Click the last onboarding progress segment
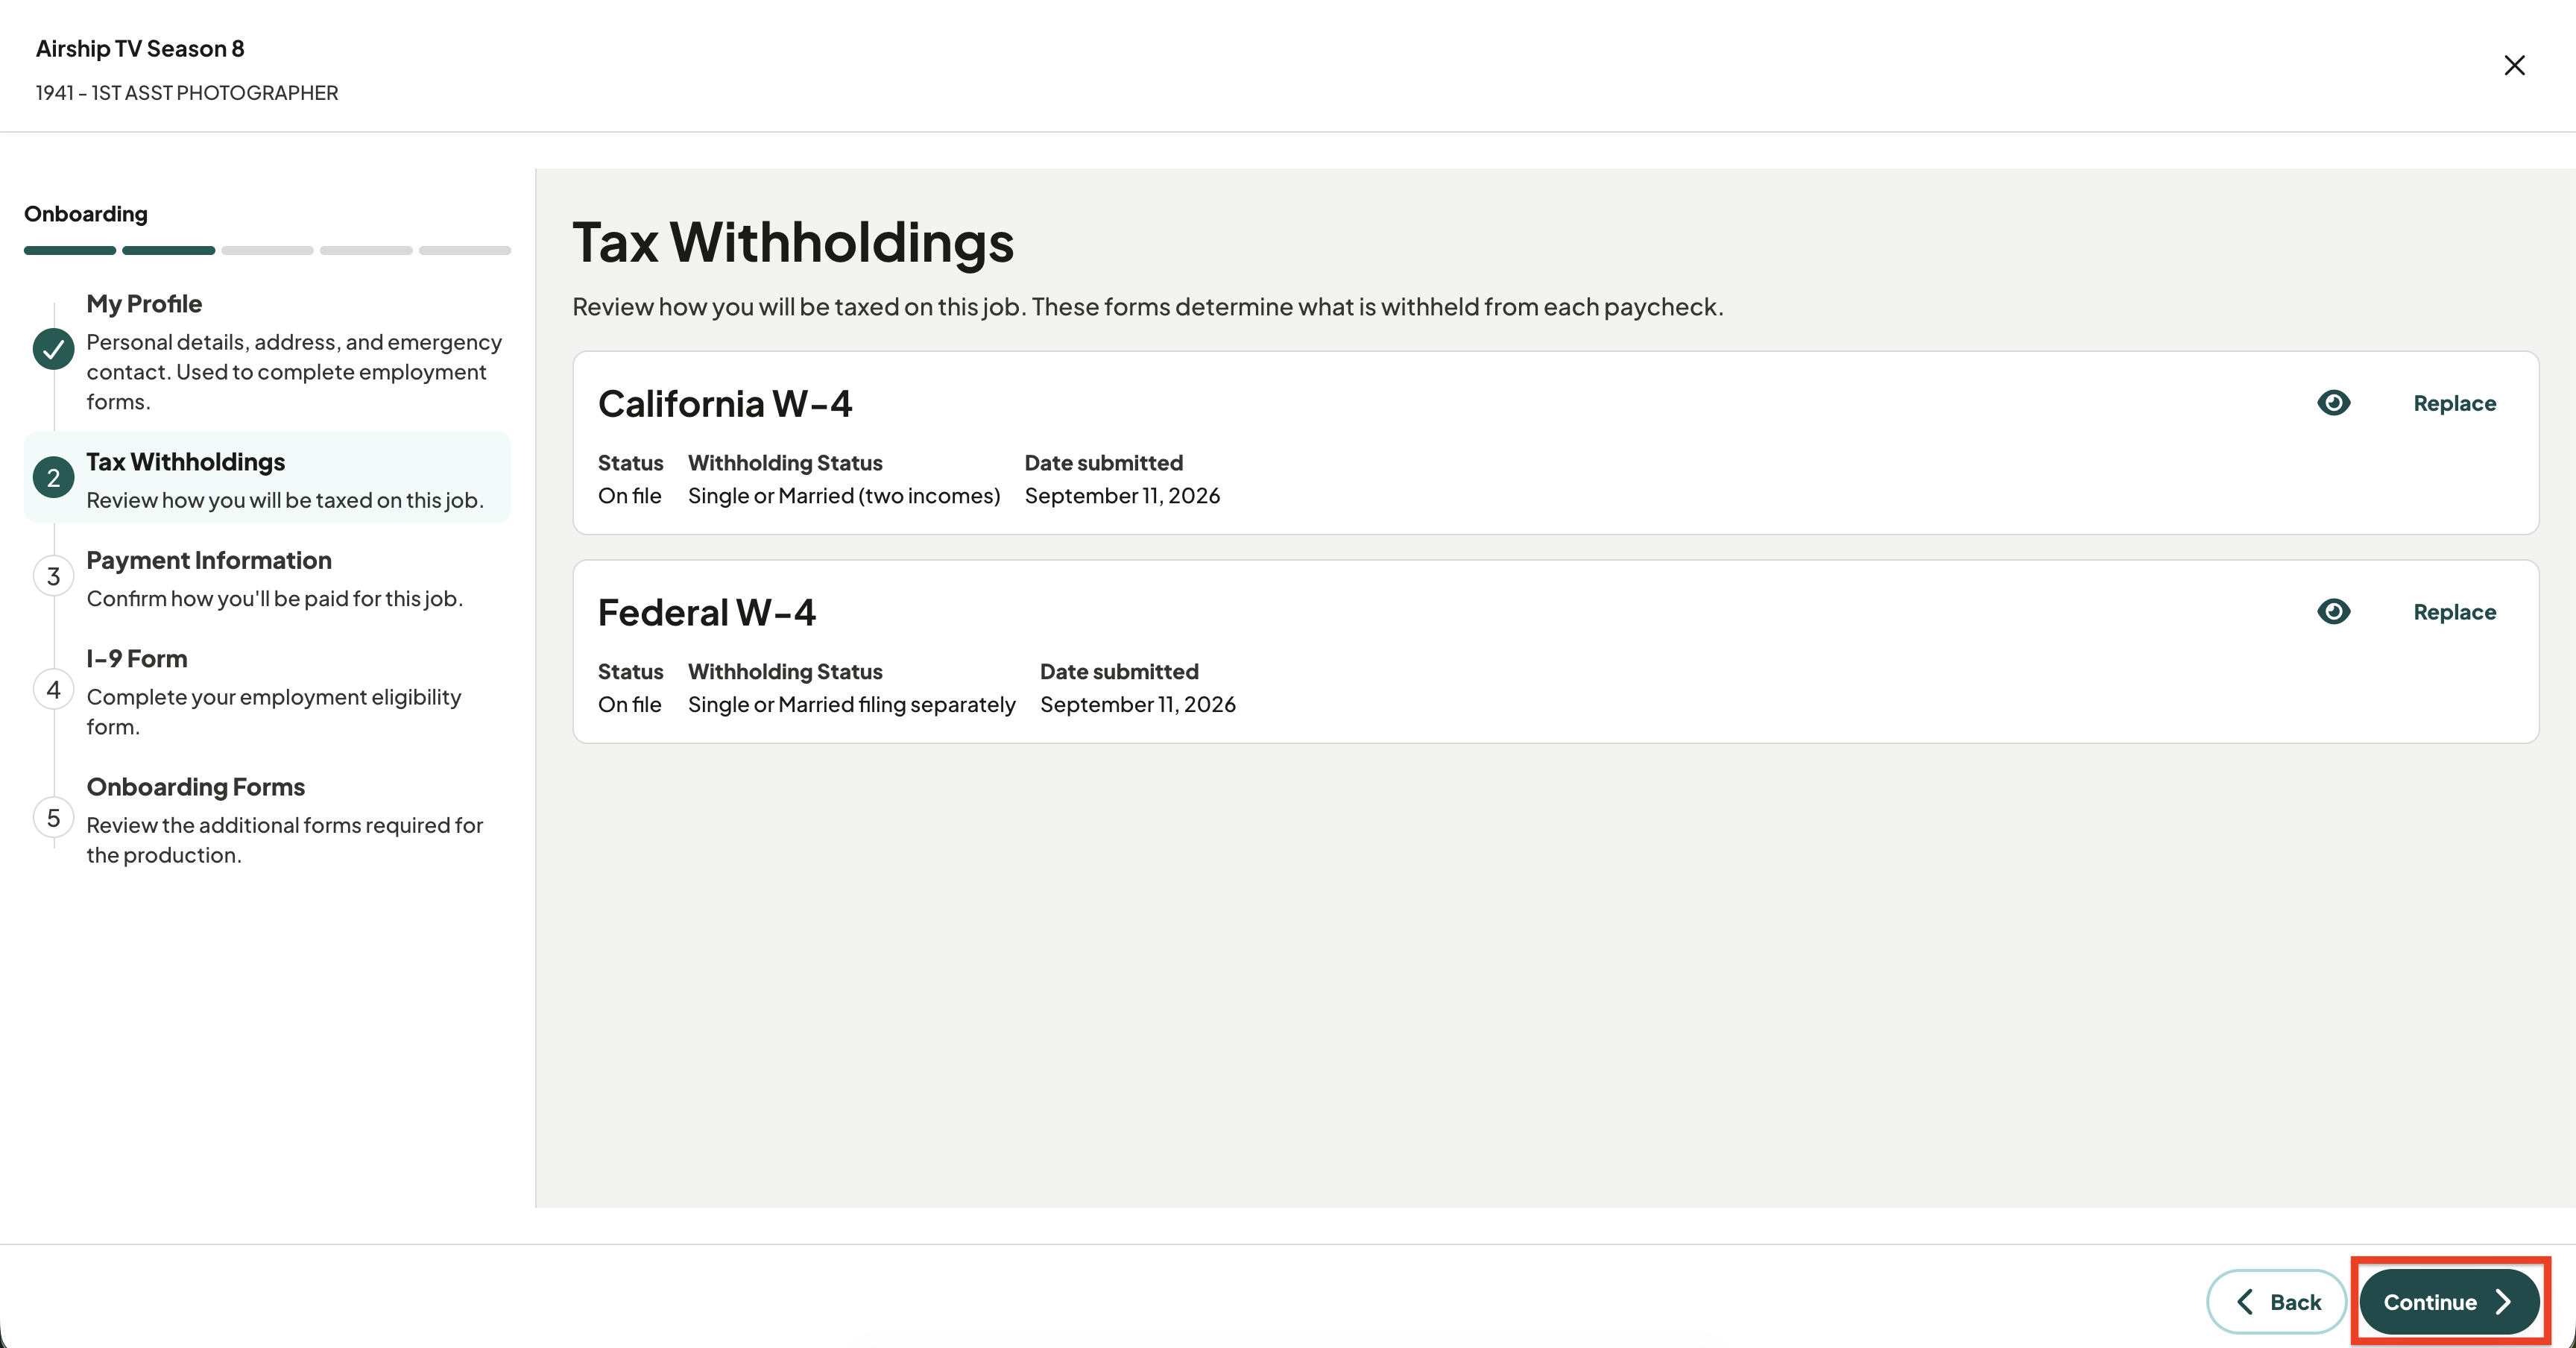Viewport: 2576px width, 1348px height. click(x=465, y=250)
